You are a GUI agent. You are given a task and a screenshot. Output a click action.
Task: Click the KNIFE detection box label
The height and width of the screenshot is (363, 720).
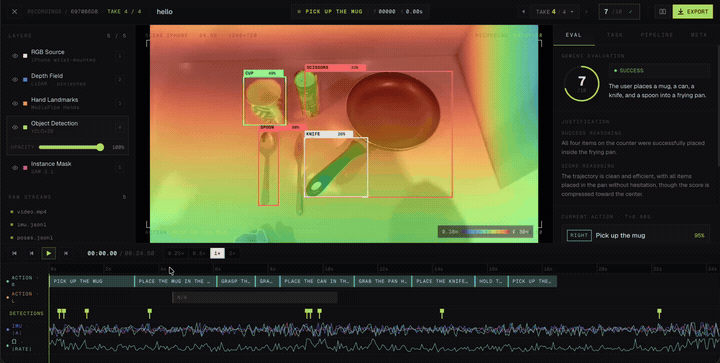329,134
